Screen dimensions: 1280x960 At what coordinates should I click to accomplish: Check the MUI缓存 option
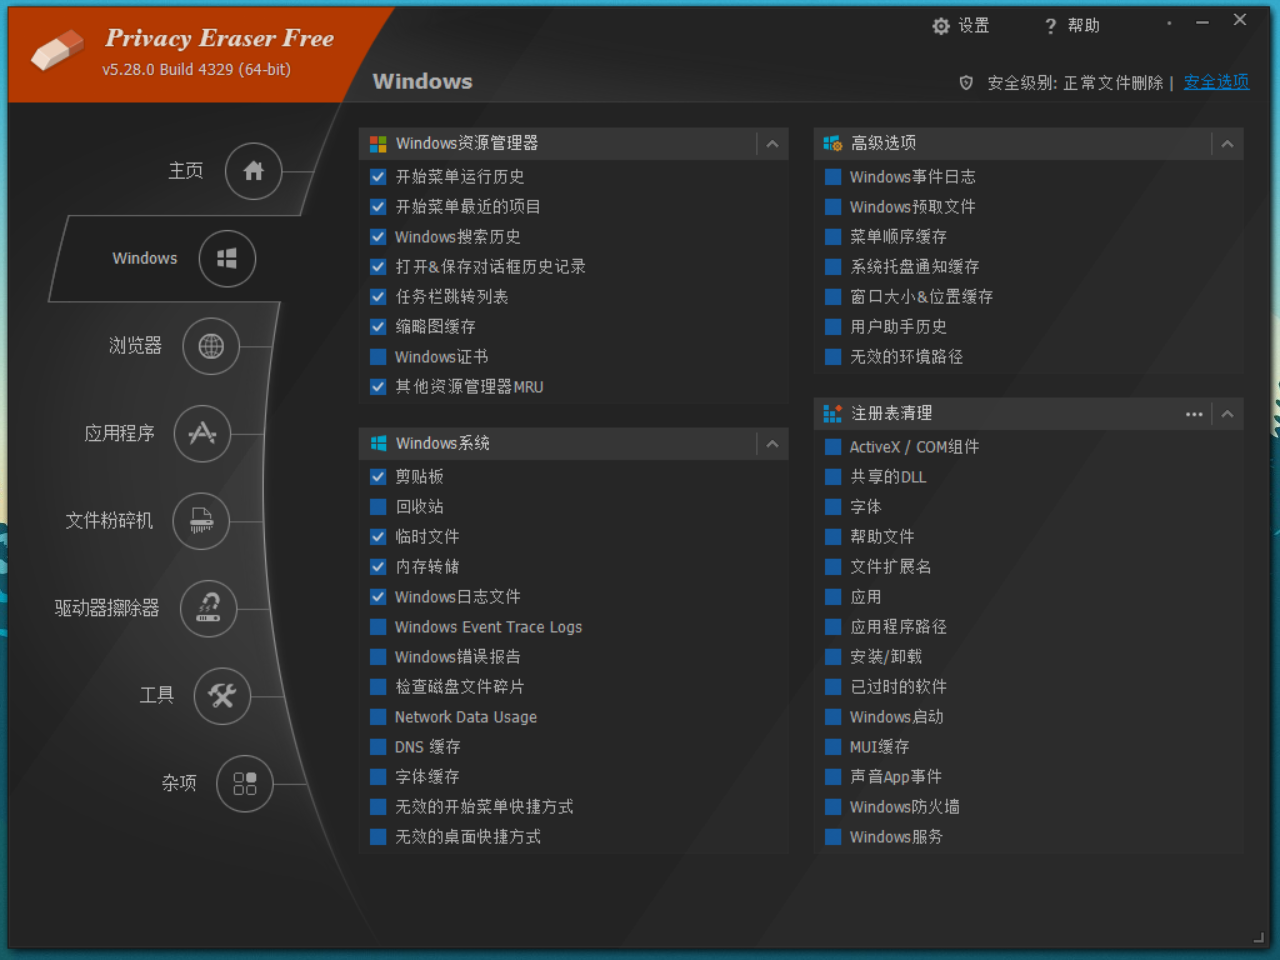[x=833, y=747]
